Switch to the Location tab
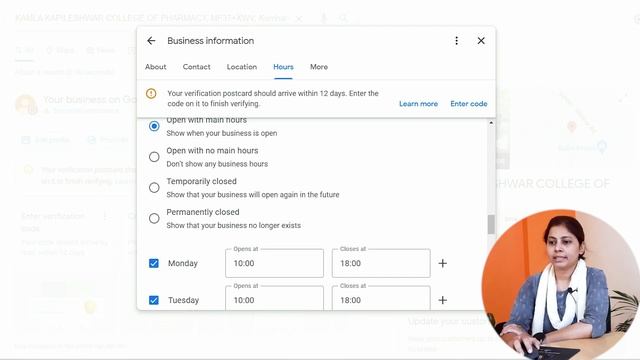This screenshot has width=640, height=360. point(242,67)
